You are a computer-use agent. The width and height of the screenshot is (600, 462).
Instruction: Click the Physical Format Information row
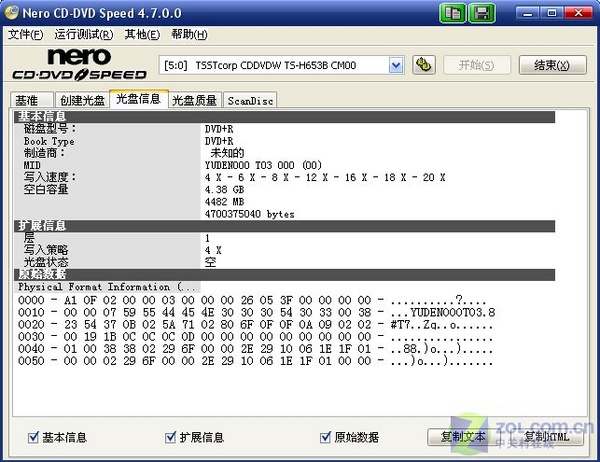[107, 287]
